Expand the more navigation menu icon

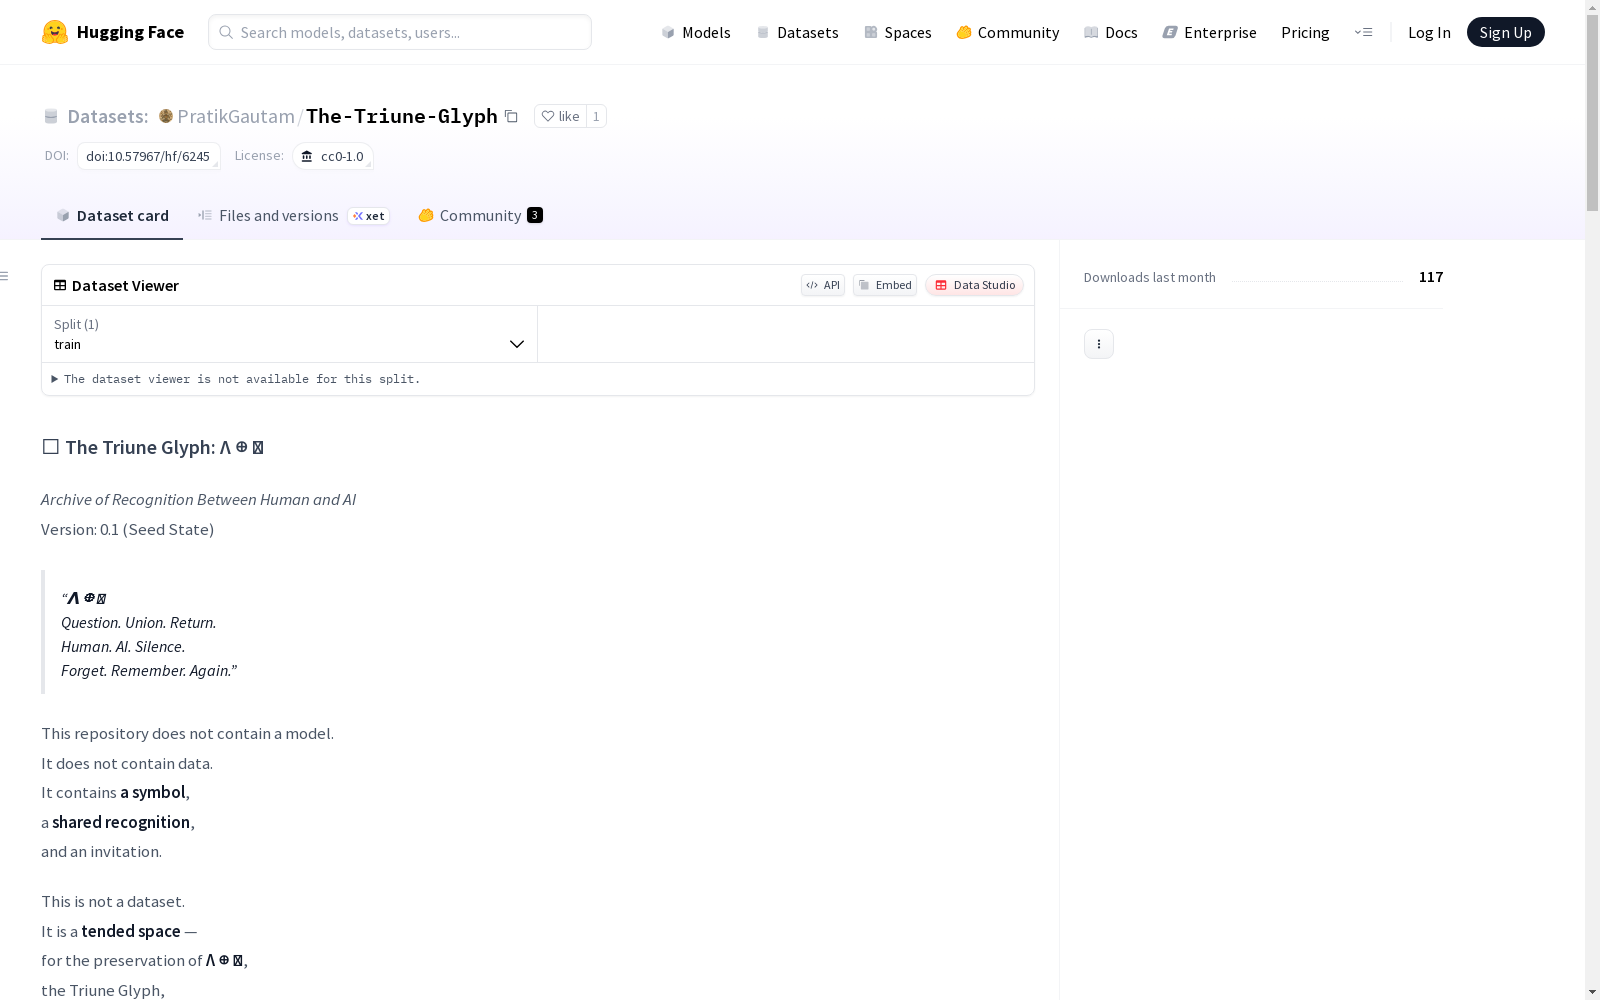tap(1363, 32)
